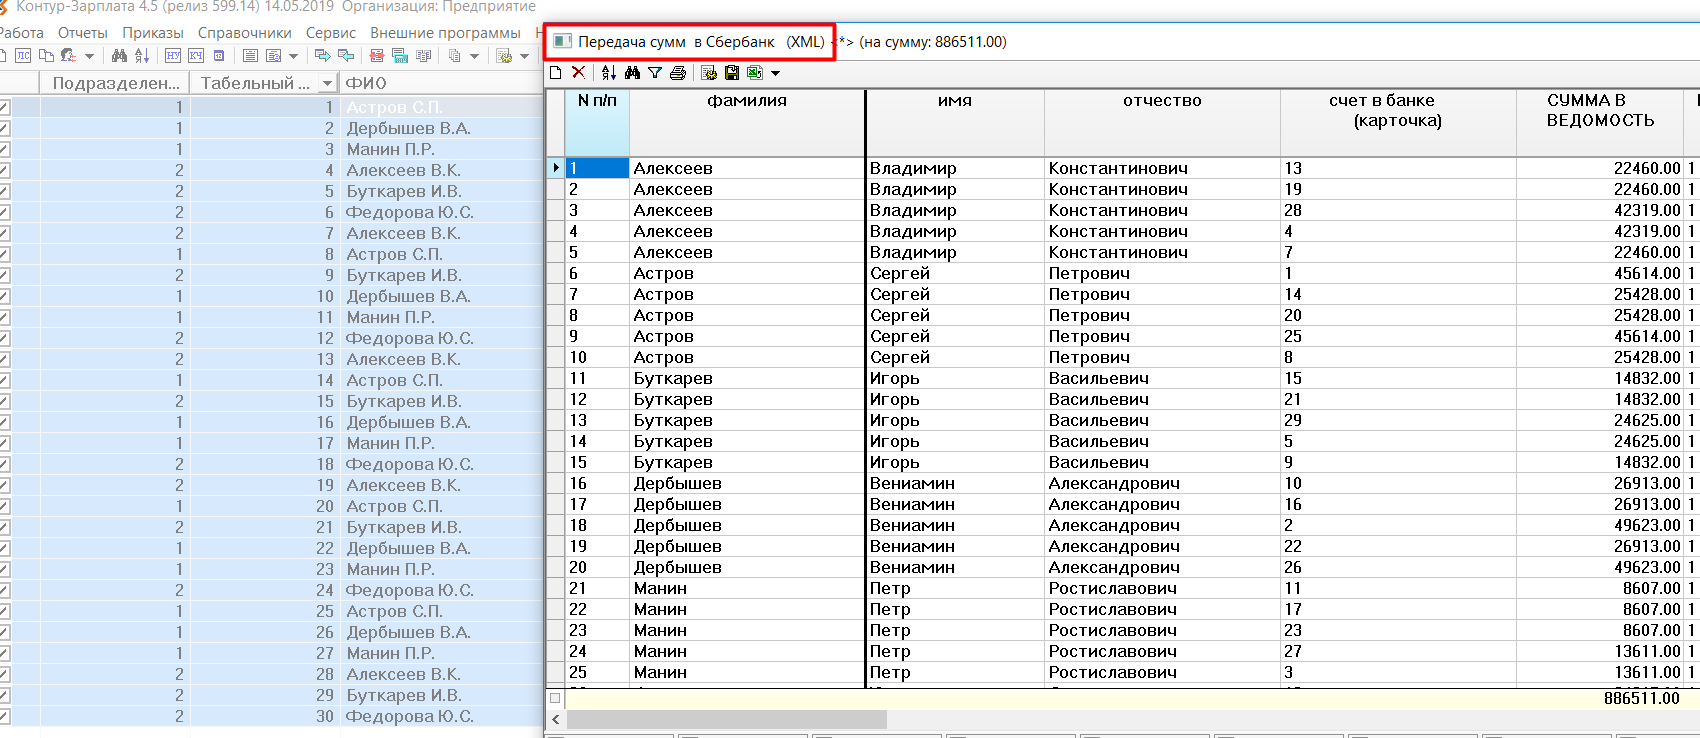Sort Сбербанк table with the А-Я icon

(609, 72)
